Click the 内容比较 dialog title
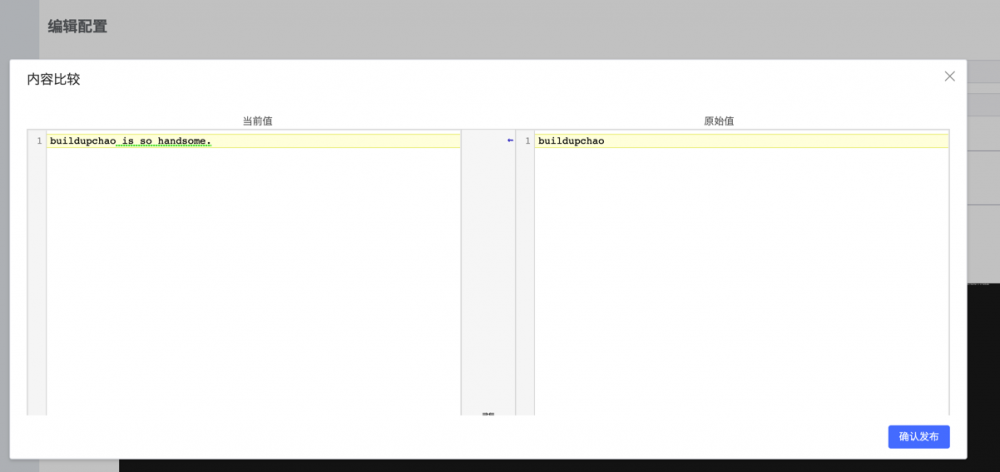 point(54,79)
